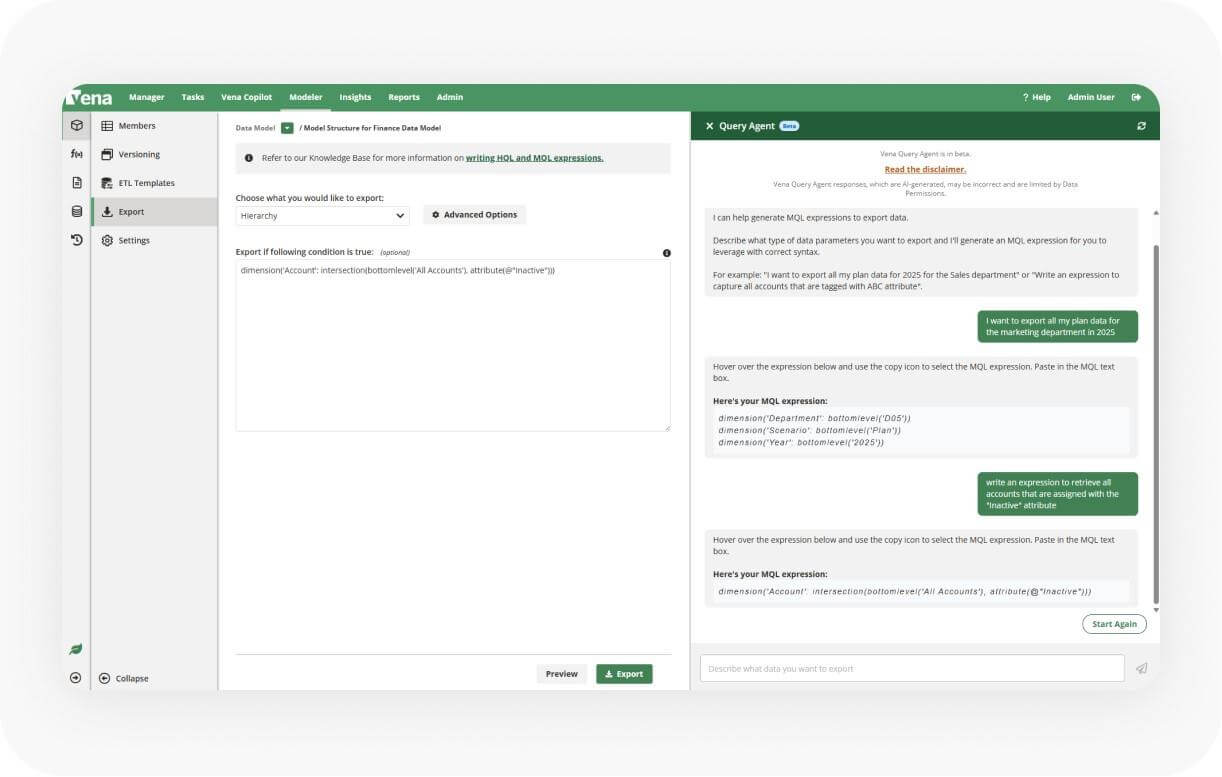This screenshot has width=1222, height=777.
Task: Click the describe data export input field
Action: tap(910, 668)
